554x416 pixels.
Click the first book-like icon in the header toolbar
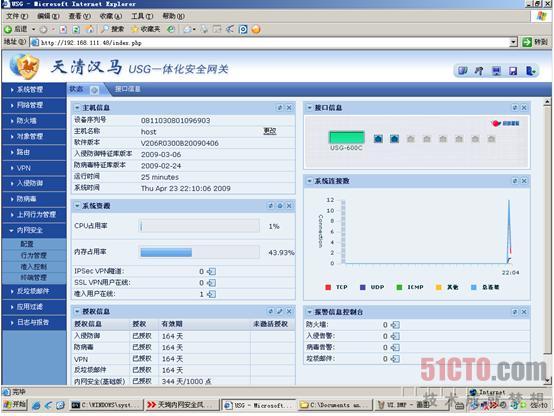(462, 71)
